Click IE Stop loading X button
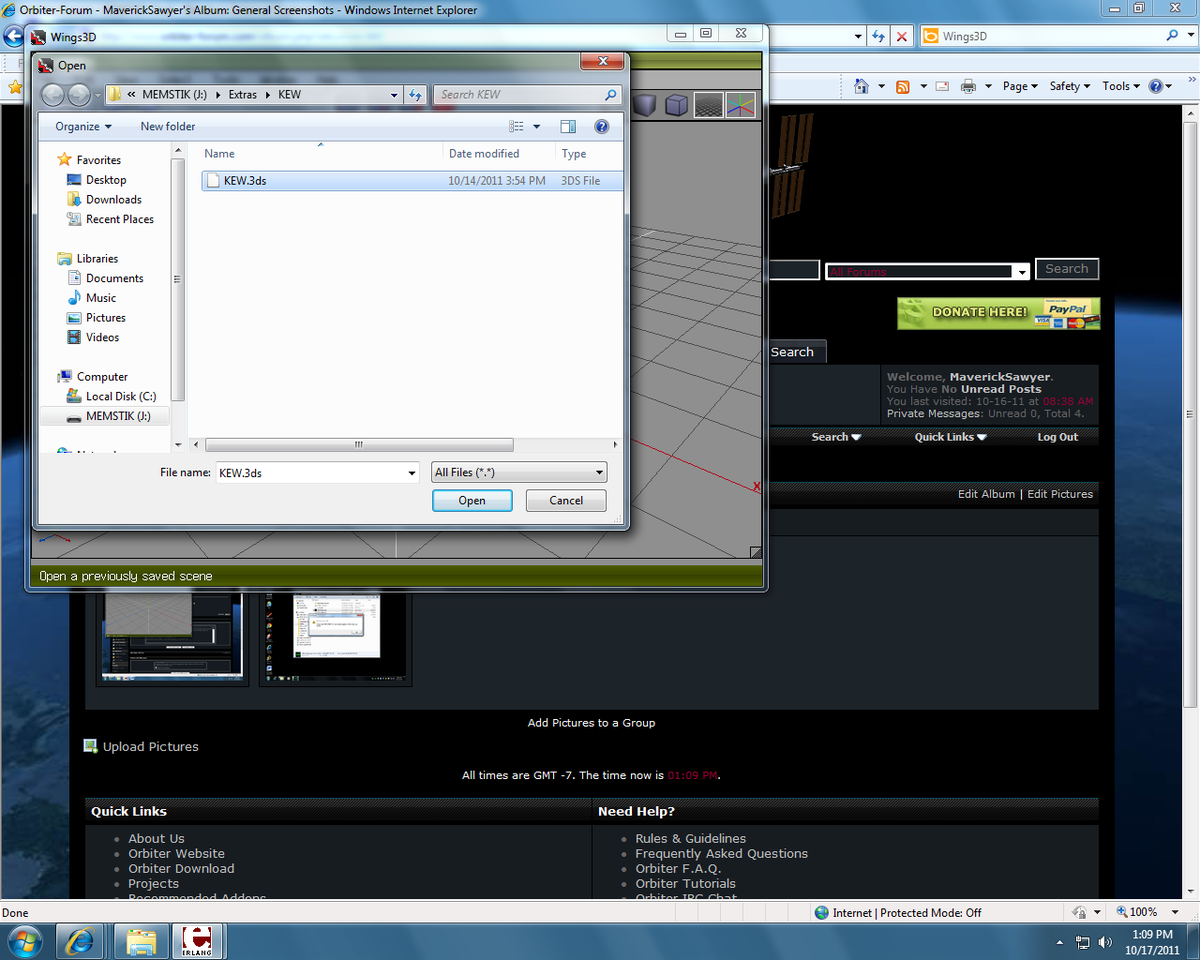This screenshot has height=960, width=1200. tap(902, 36)
